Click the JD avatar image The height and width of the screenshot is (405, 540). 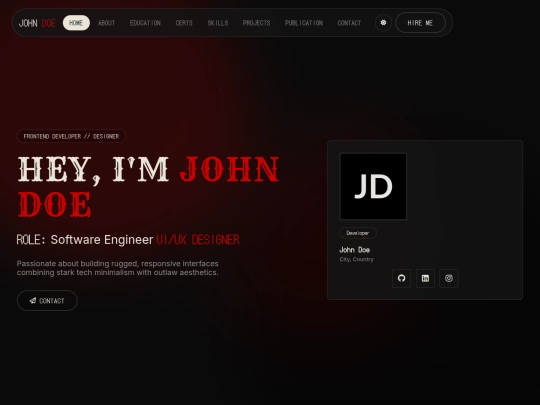pos(373,186)
